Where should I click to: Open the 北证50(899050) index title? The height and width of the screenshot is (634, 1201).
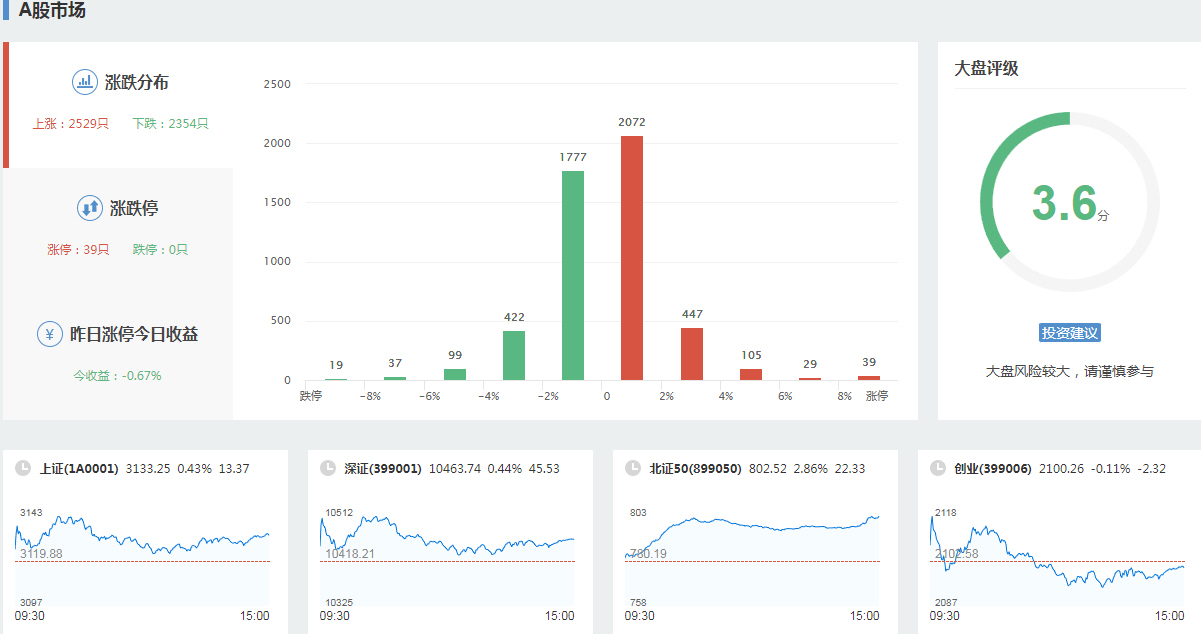tap(695, 468)
